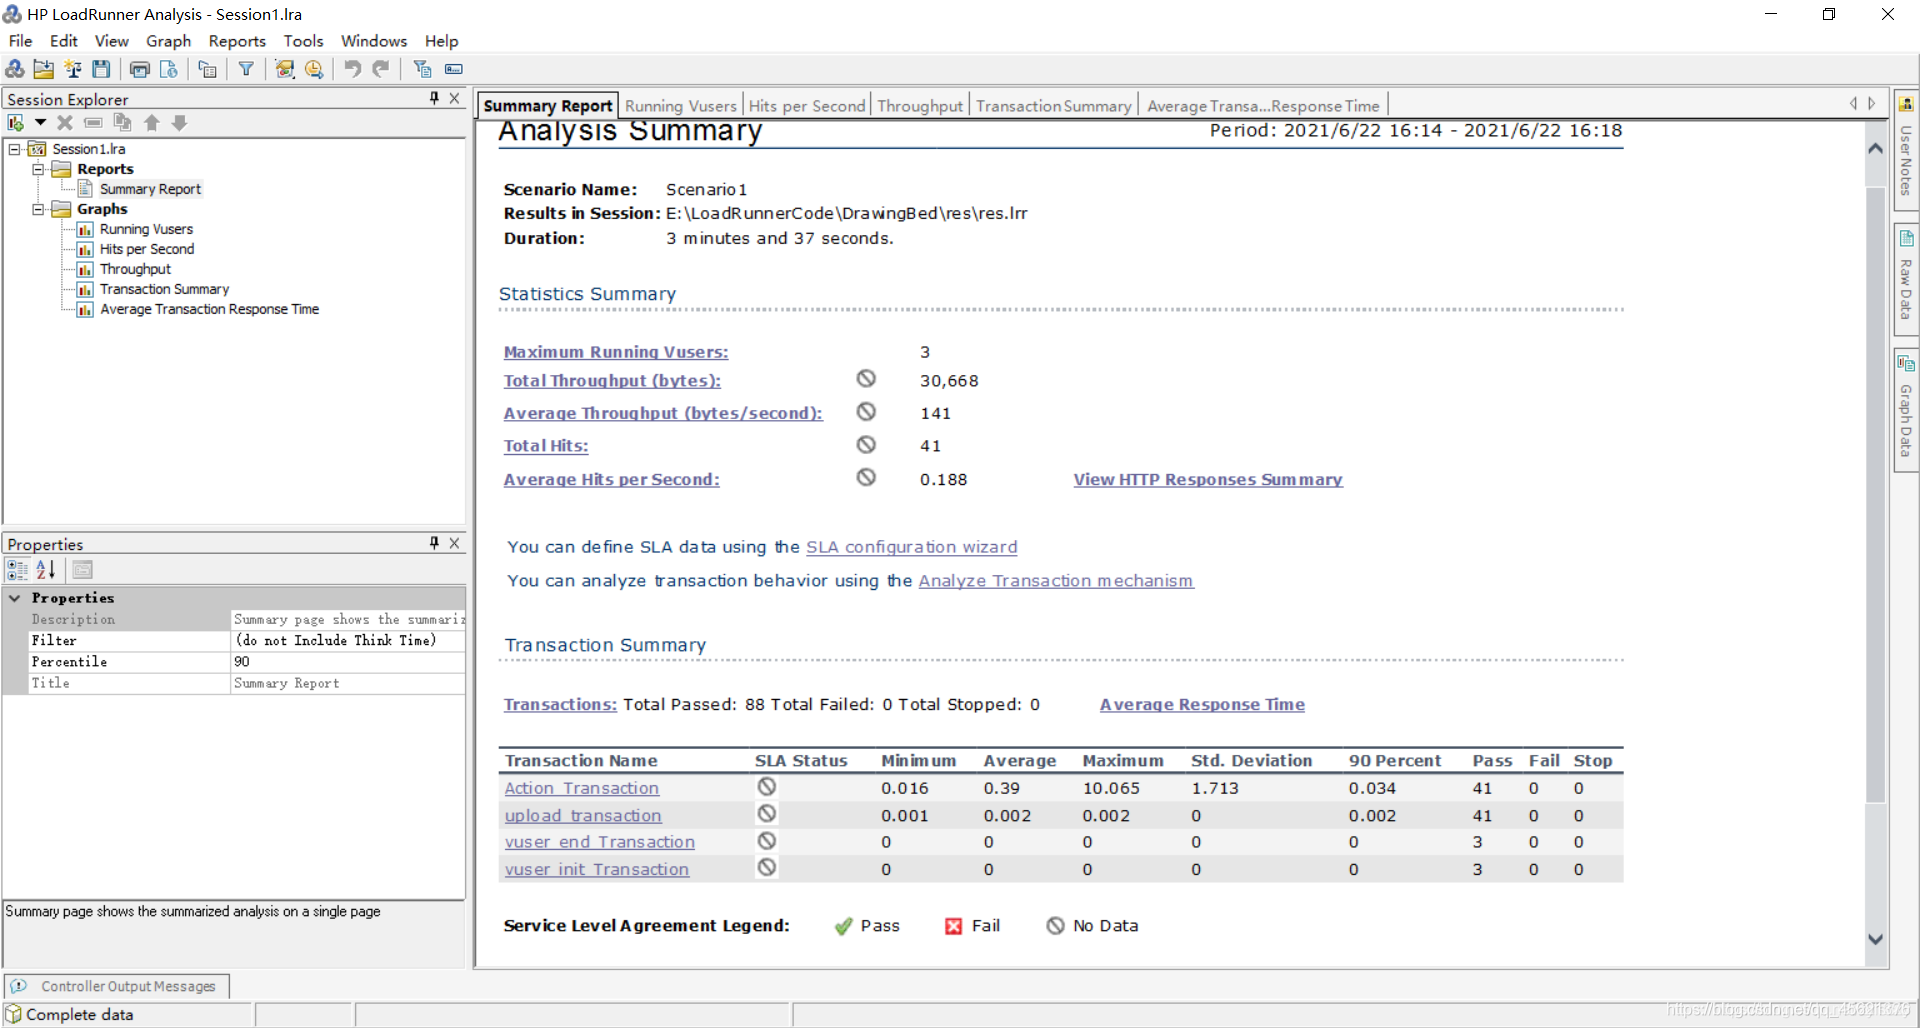This screenshot has height=1028, width=1920.
Task: Move item up in Session Explorer
Action: click(151, 123)
